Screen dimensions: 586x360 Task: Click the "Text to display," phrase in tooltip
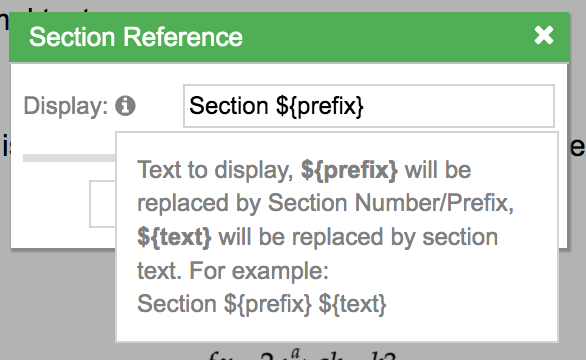click(x=215, y=170)
